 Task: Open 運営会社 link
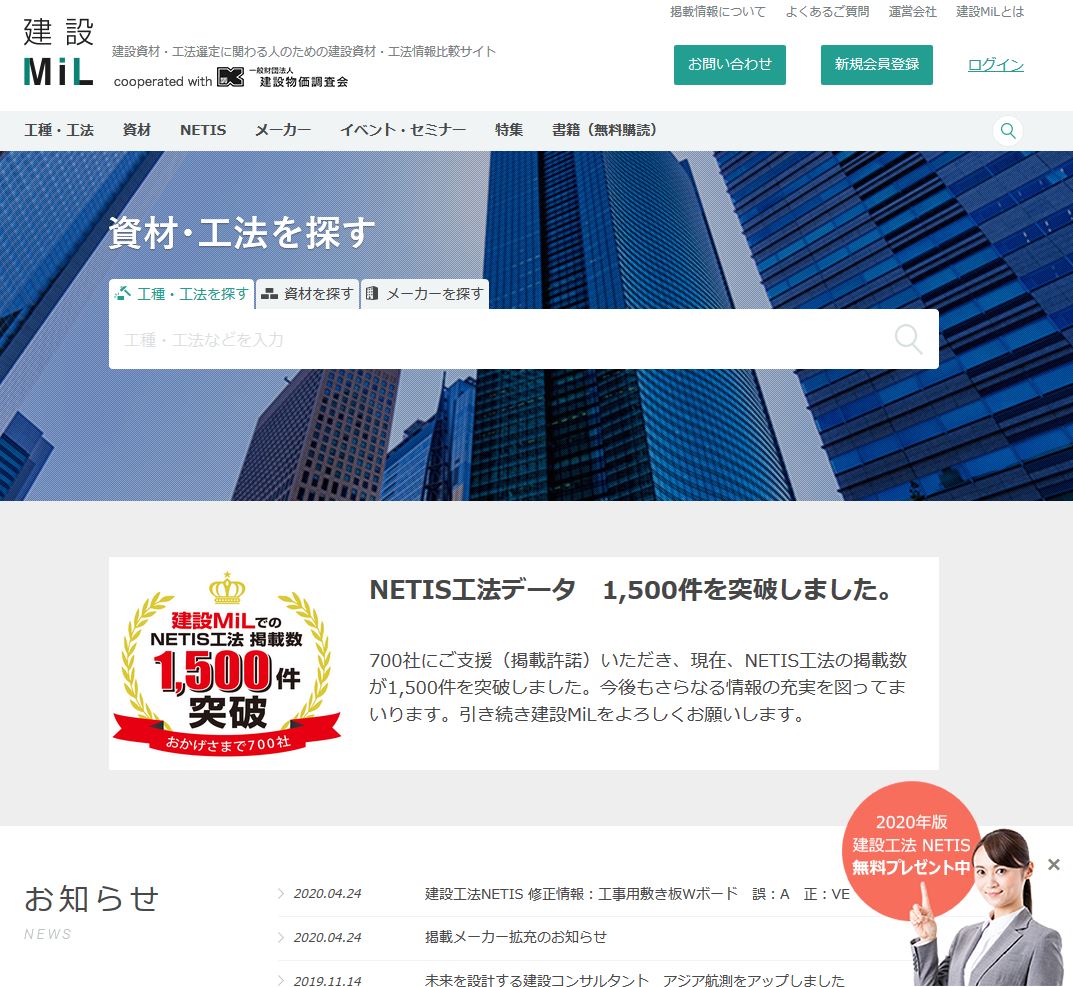912,12
